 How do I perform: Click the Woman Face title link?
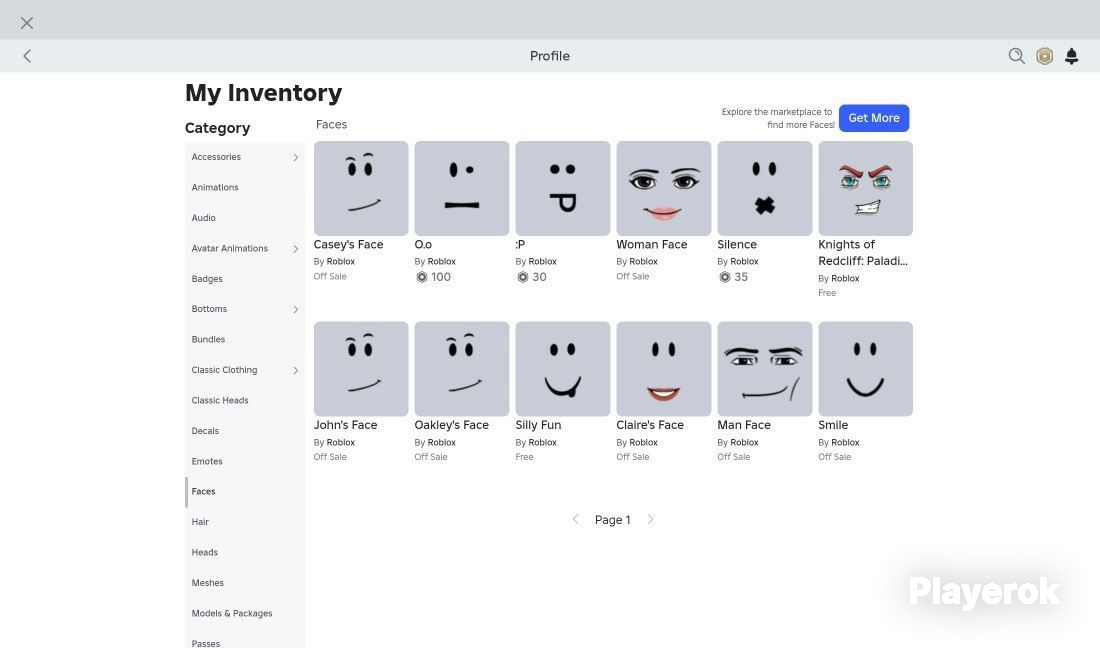(x=652, y=245)
